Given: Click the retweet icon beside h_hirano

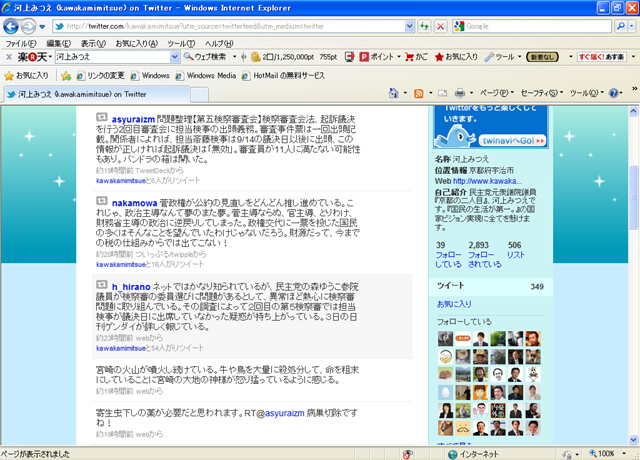Looking at the screenshot, I should [x=102, y=284].
